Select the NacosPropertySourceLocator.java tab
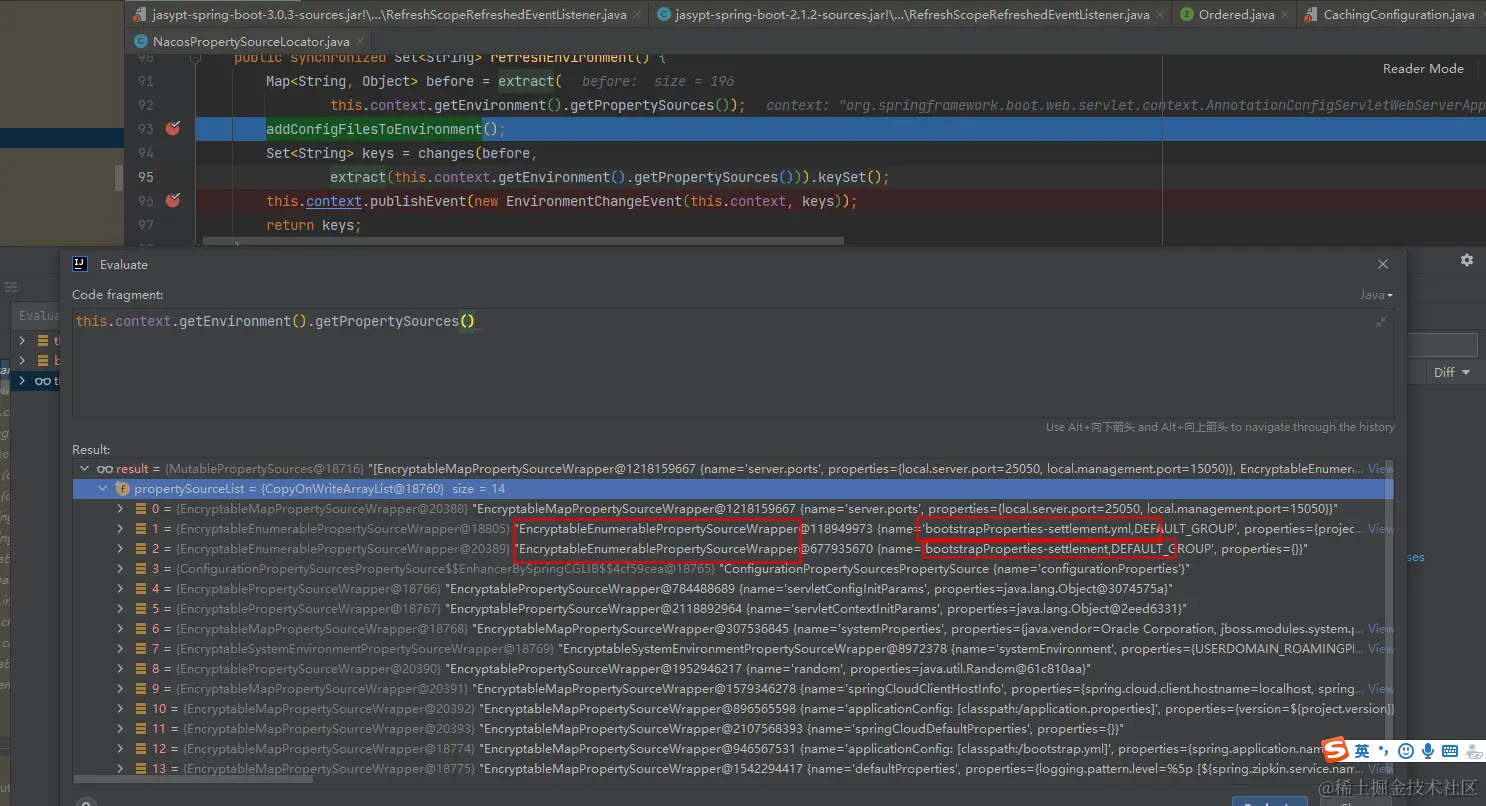Screen dimensions: 1486x806 [x=250, y=42]
